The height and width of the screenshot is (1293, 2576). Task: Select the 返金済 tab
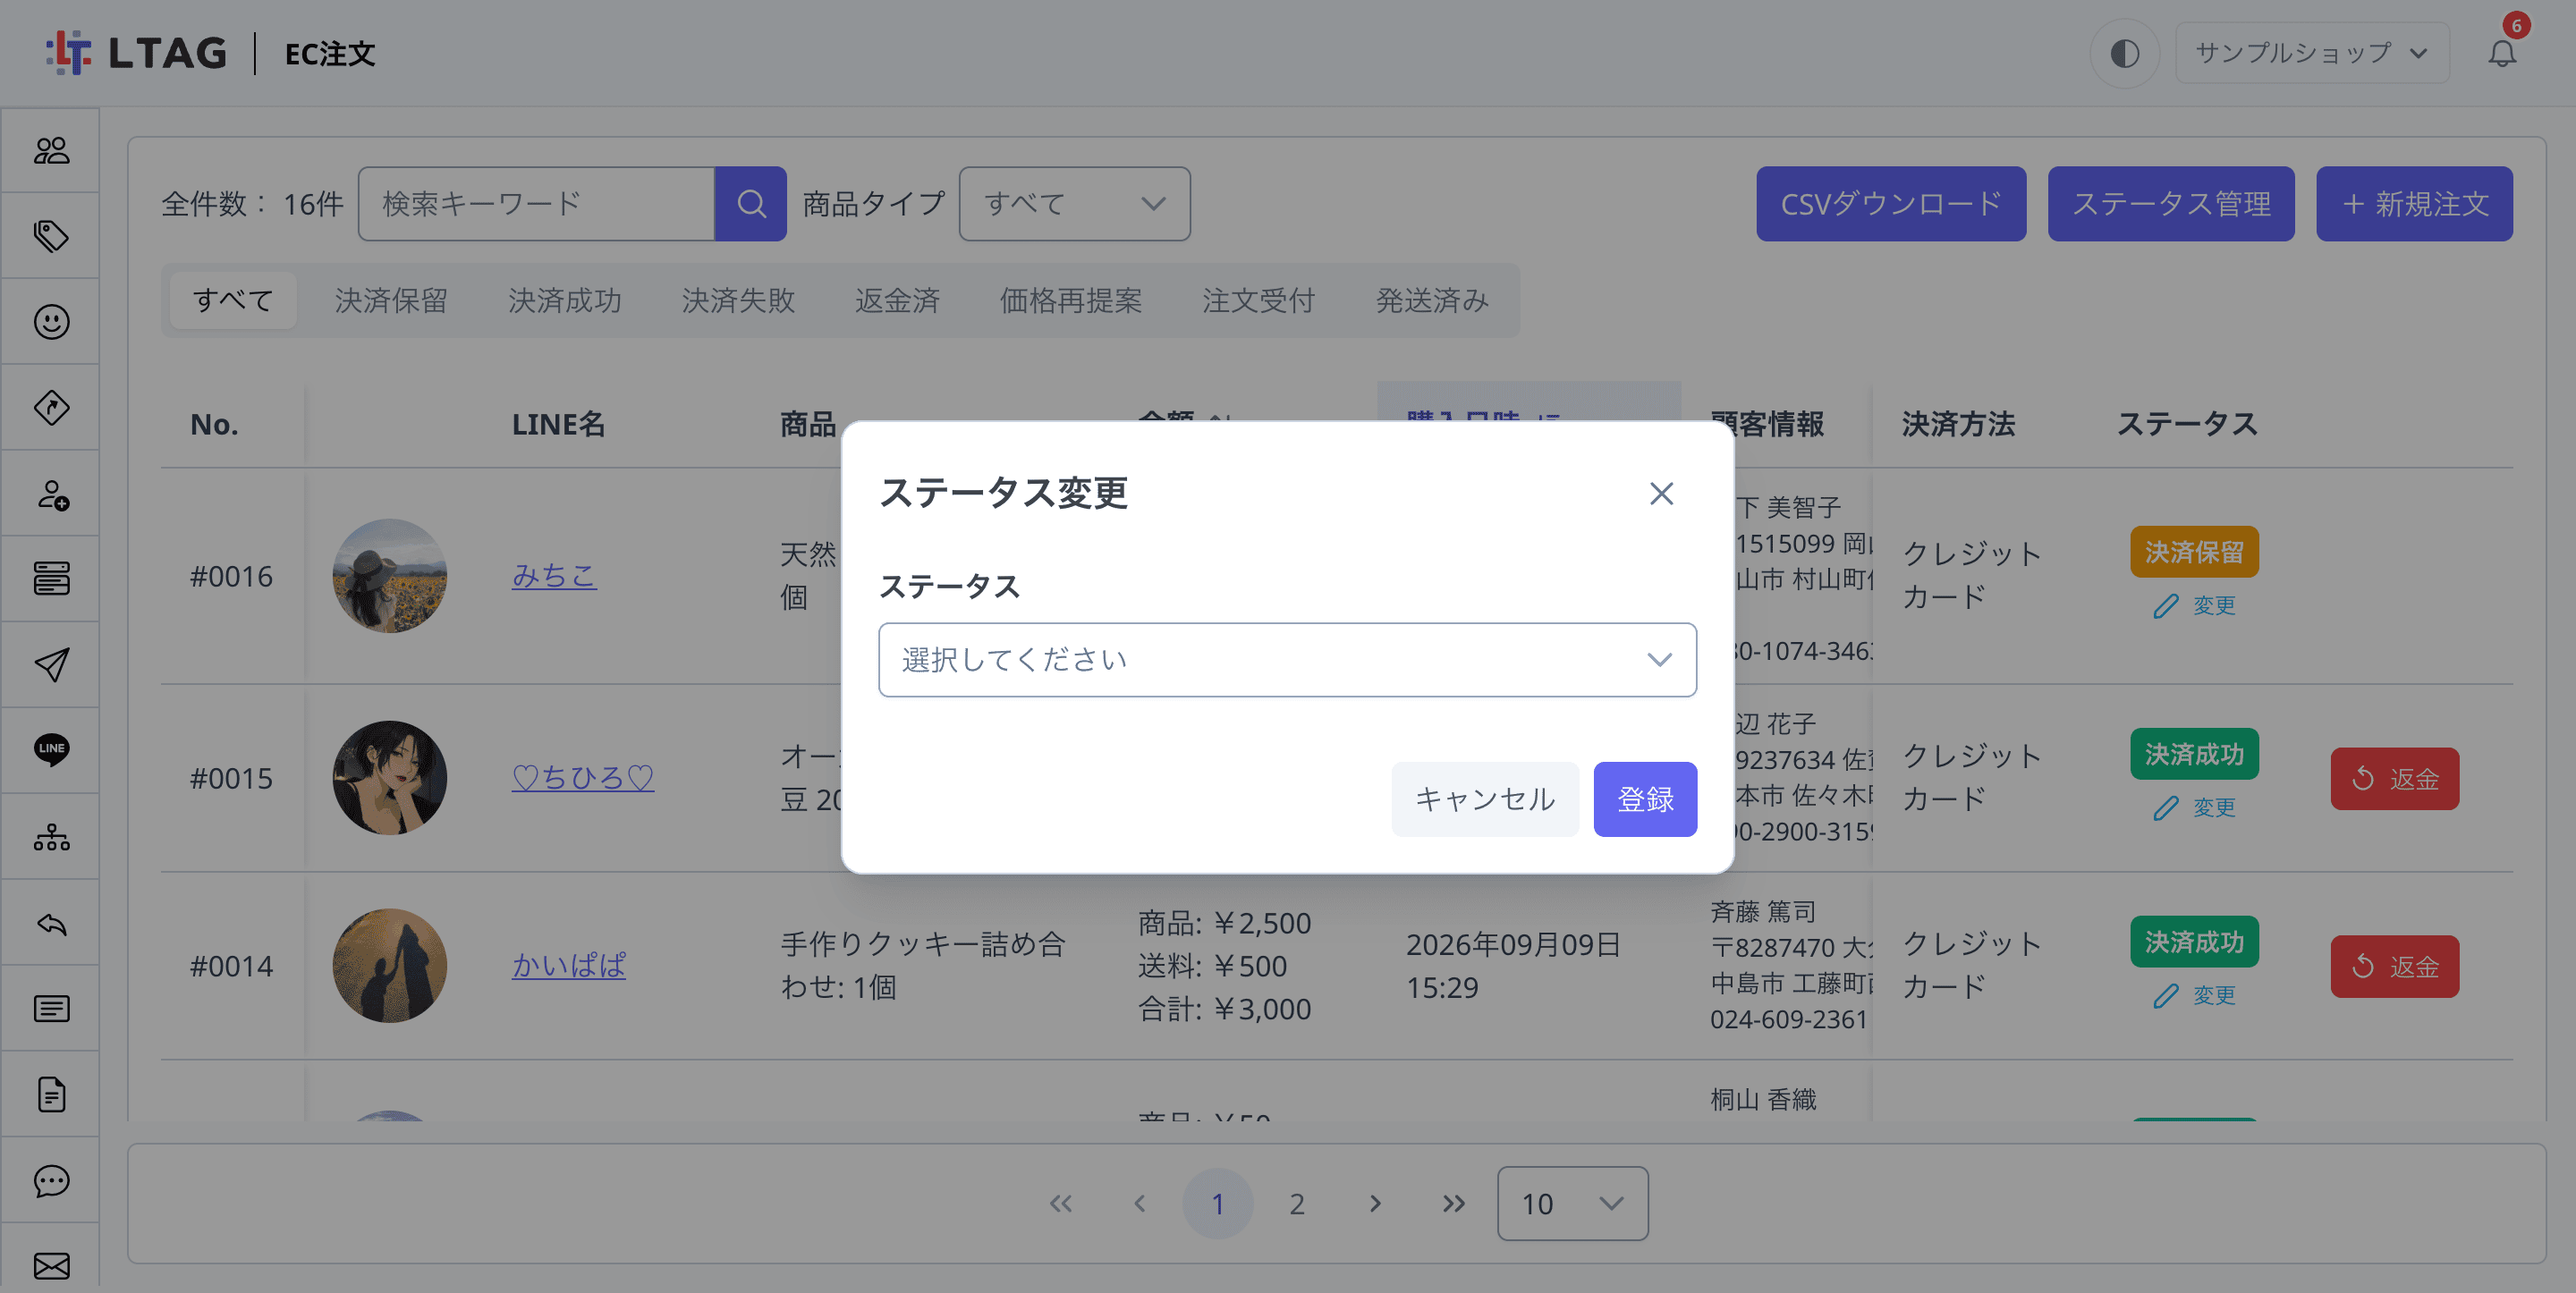(897, 300)
